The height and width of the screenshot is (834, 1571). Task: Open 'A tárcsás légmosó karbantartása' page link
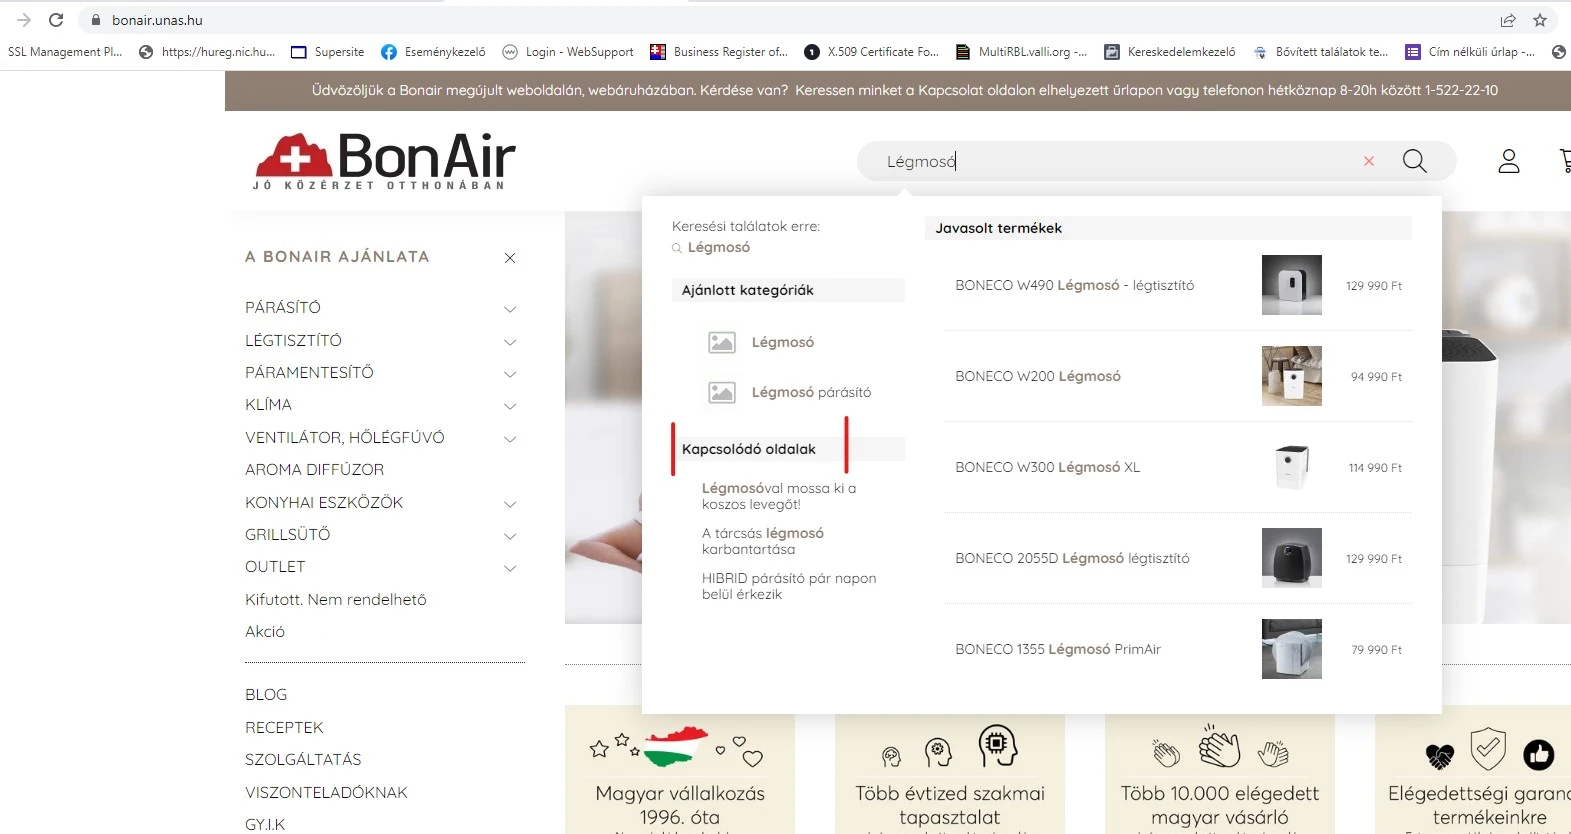[x=762, y=541]
